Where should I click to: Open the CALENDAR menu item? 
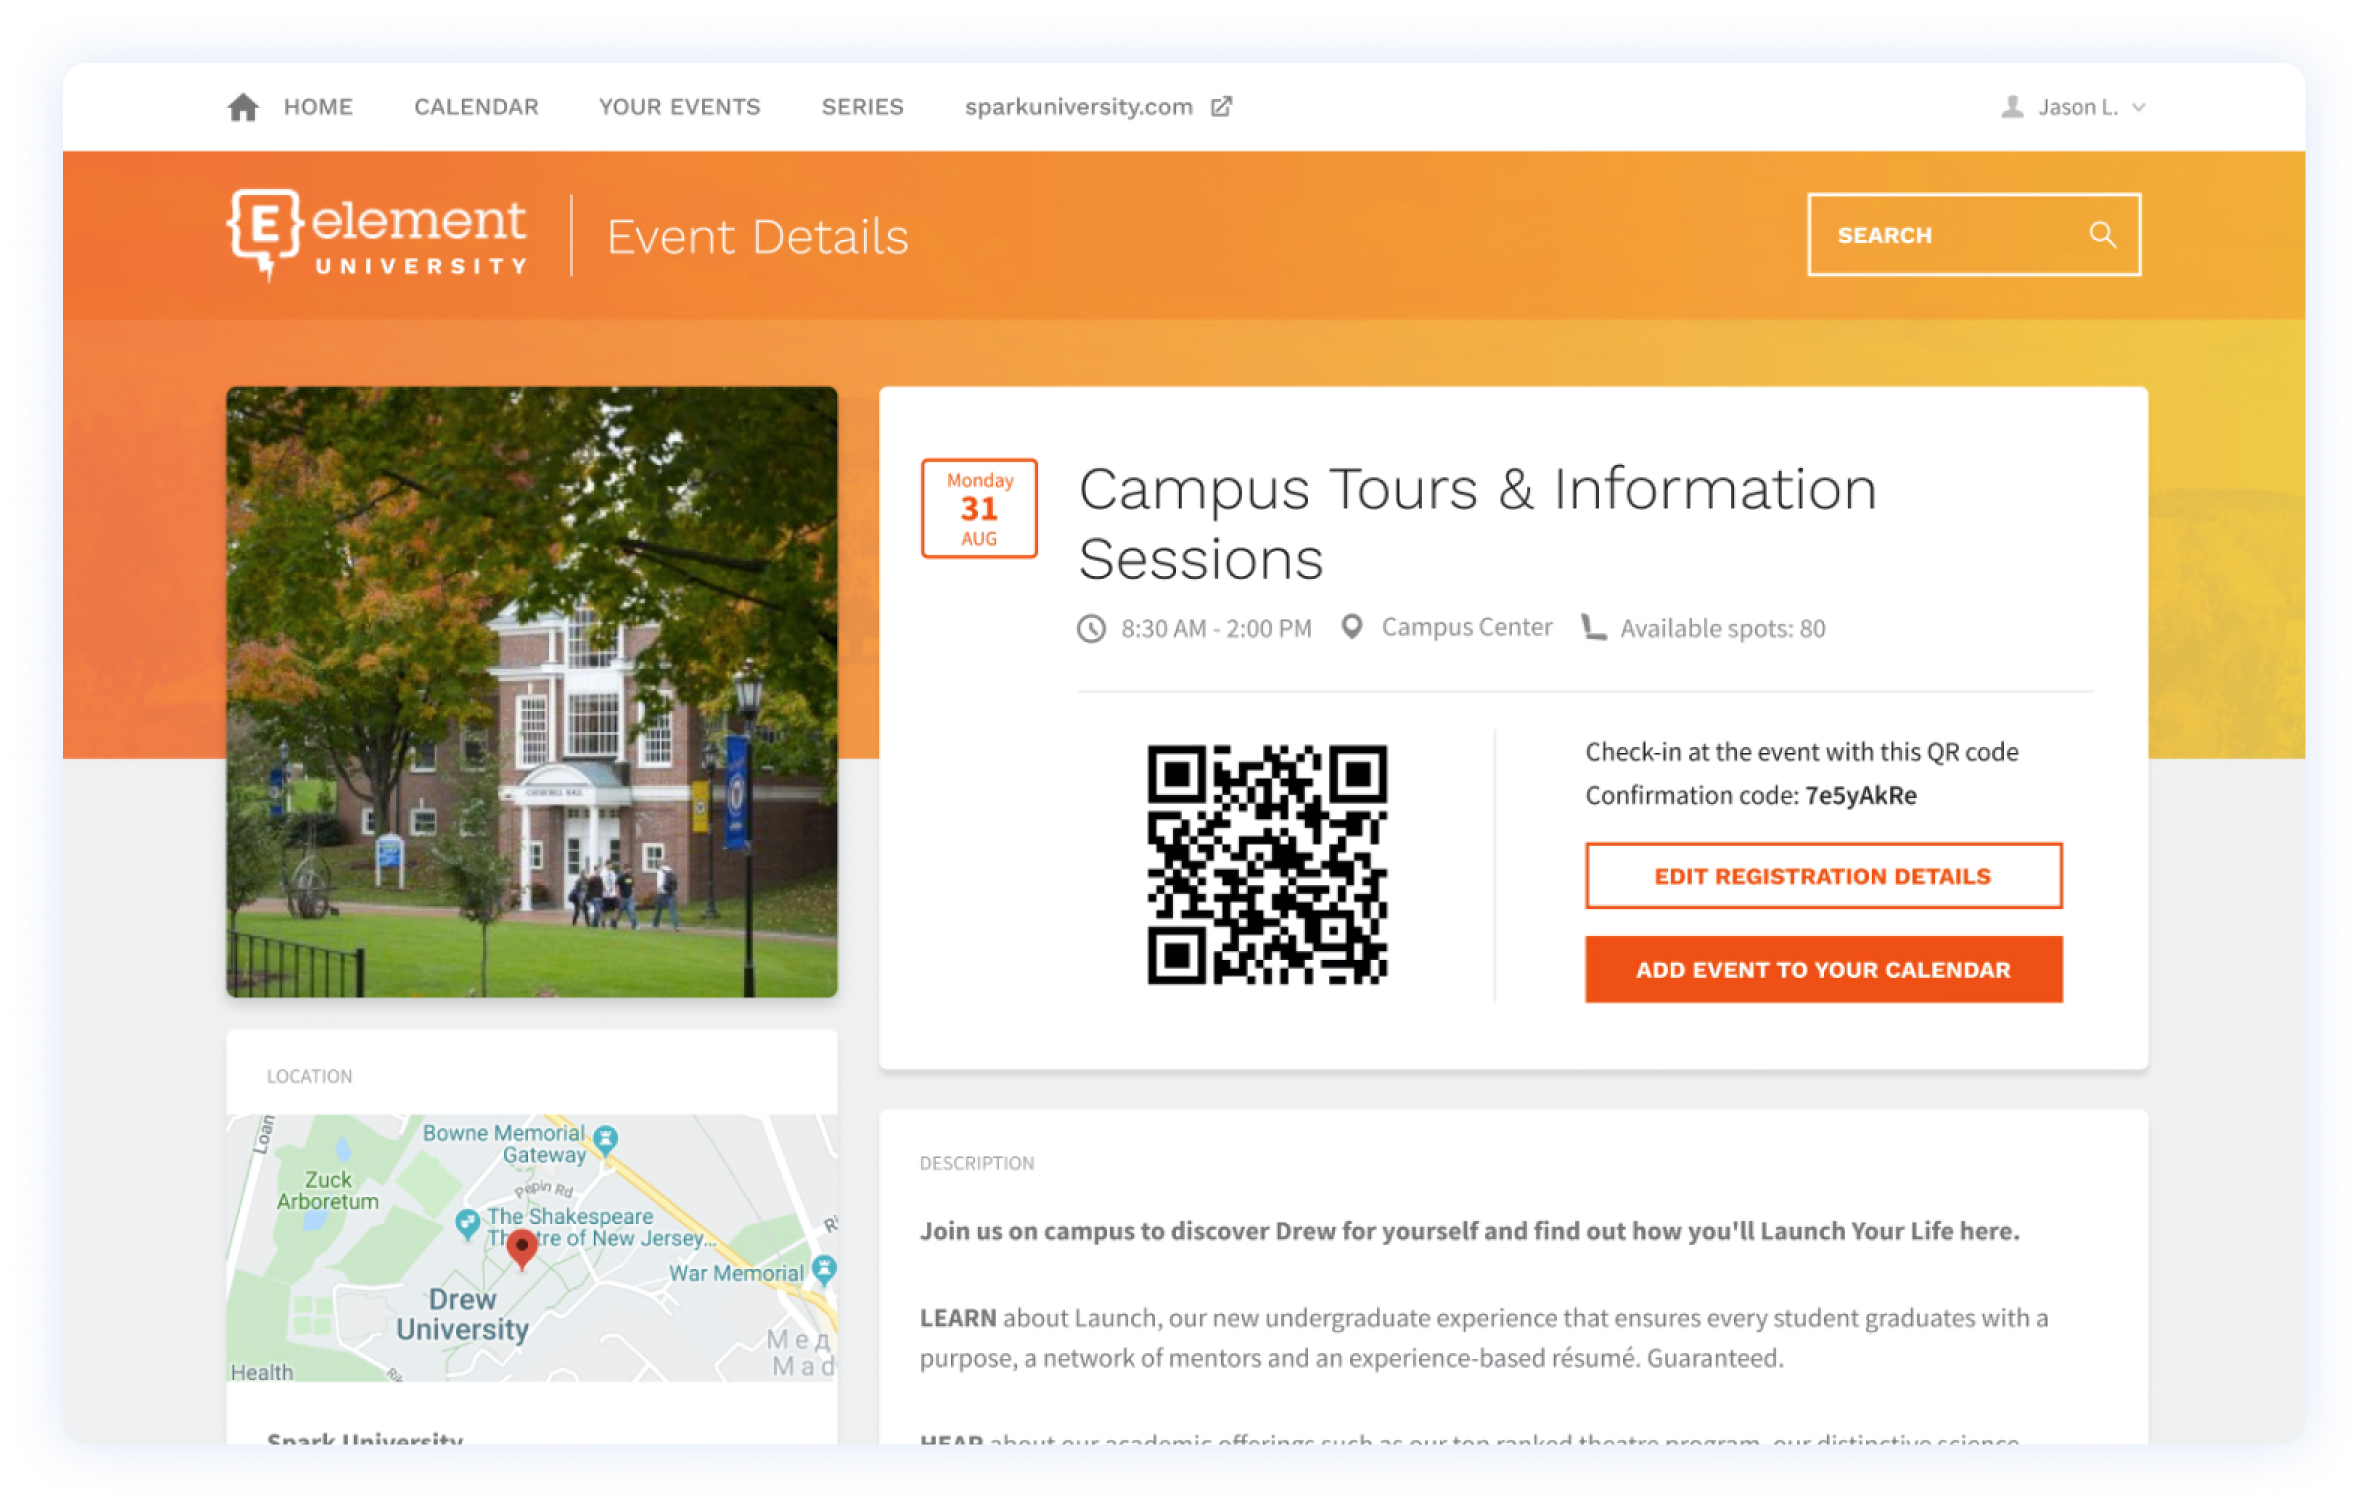[x=476, y=106]
